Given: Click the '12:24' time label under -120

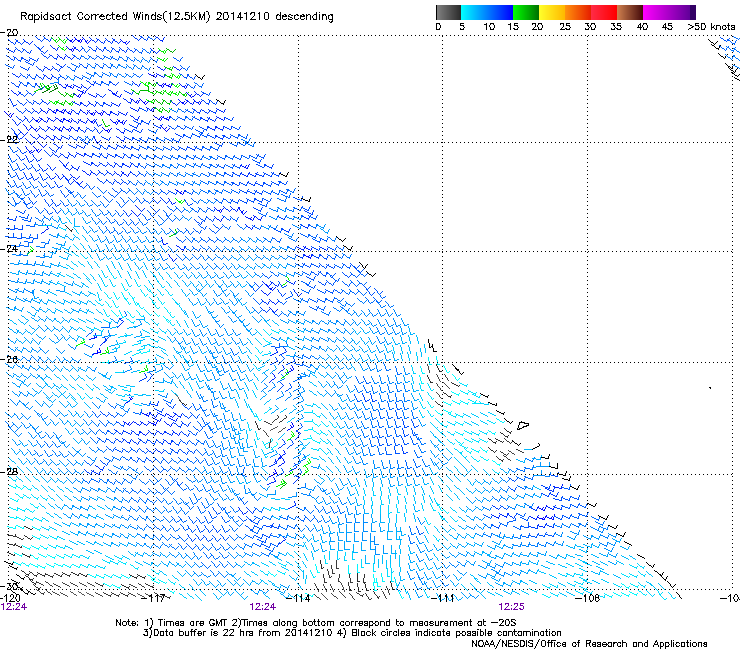Looking at the screenshot, I should pos(14,607).
